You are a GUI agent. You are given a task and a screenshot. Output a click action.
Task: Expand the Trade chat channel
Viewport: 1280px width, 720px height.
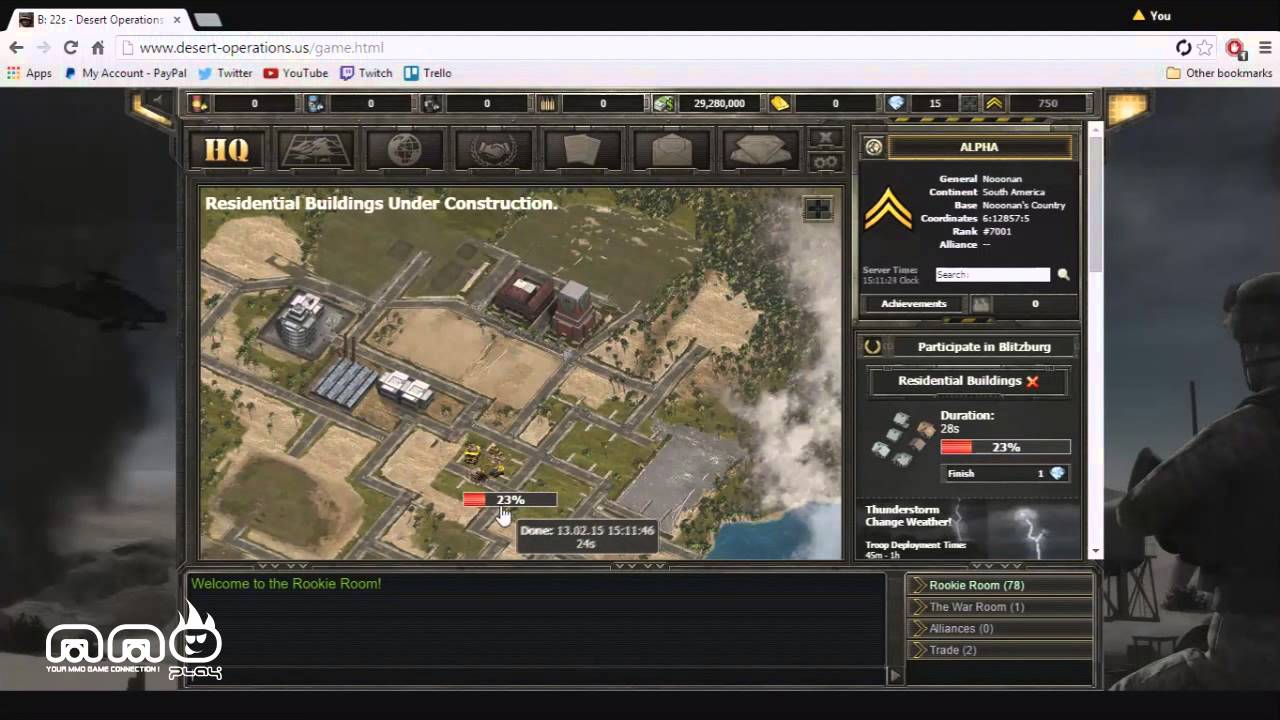pos(999,650)
